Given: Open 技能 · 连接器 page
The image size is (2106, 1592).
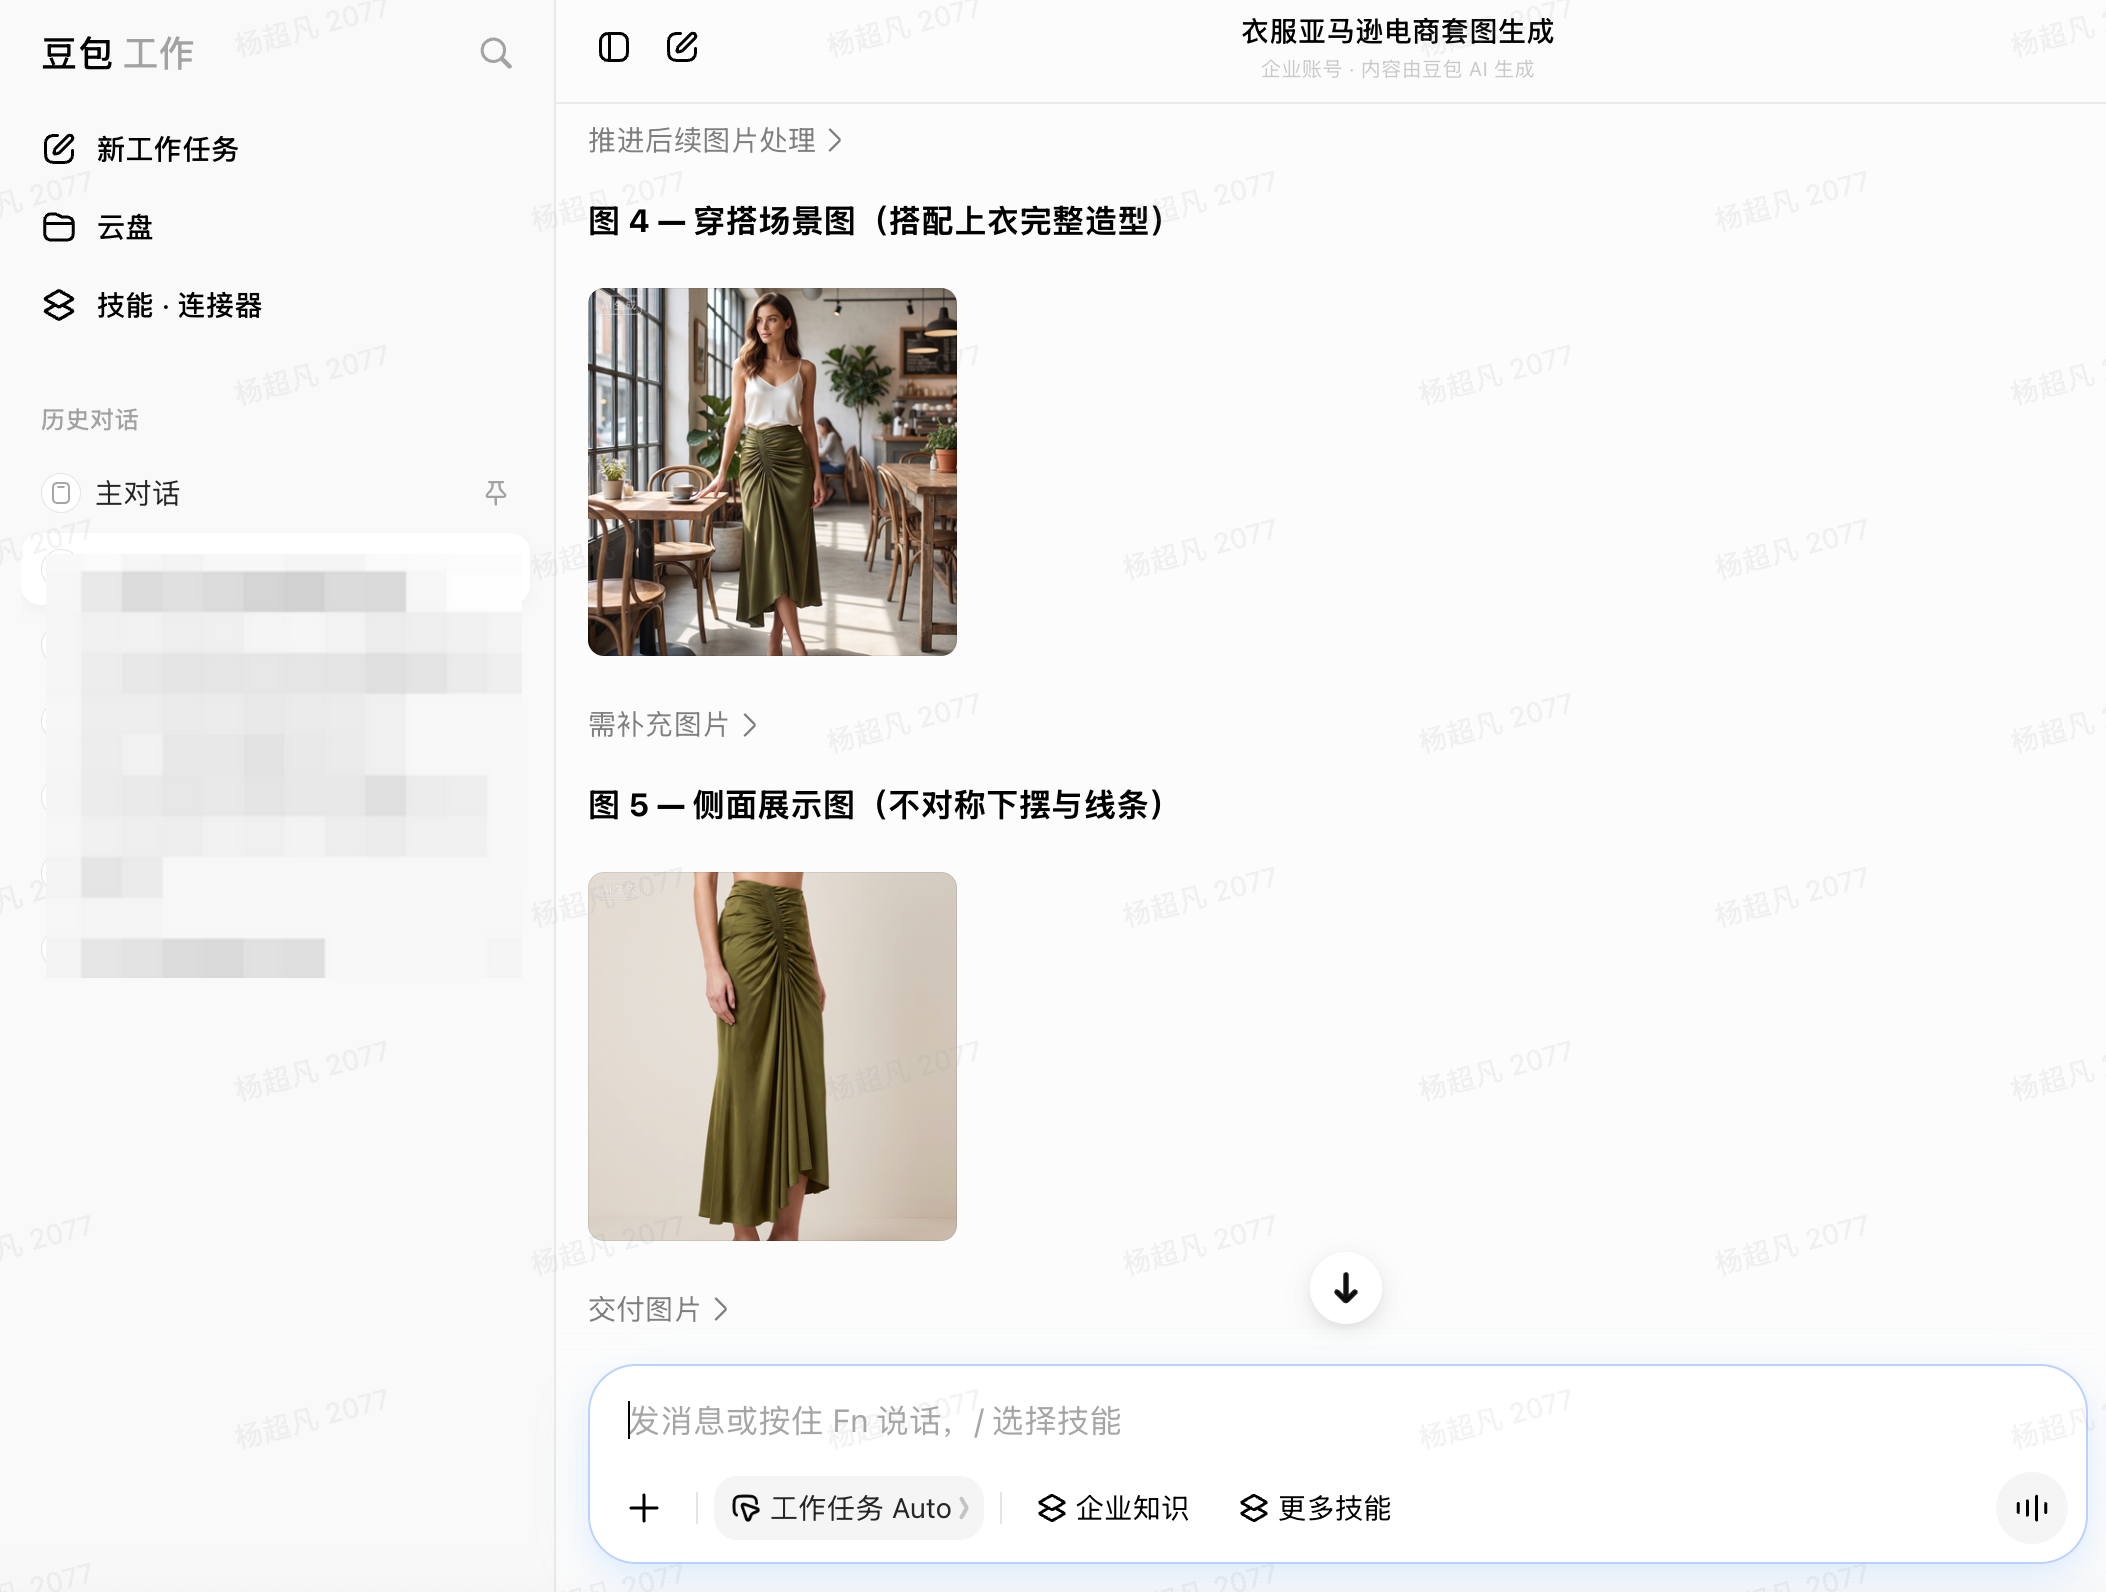Looking at the screenshot, I should (152, 305).
